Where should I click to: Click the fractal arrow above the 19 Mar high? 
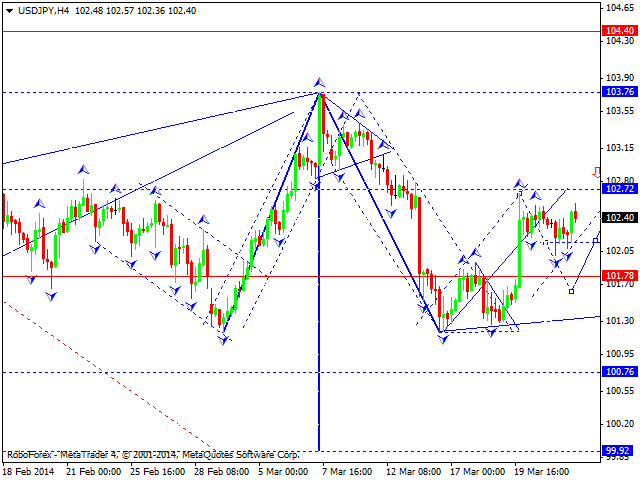pyautogui.click(x=520, y=184)
